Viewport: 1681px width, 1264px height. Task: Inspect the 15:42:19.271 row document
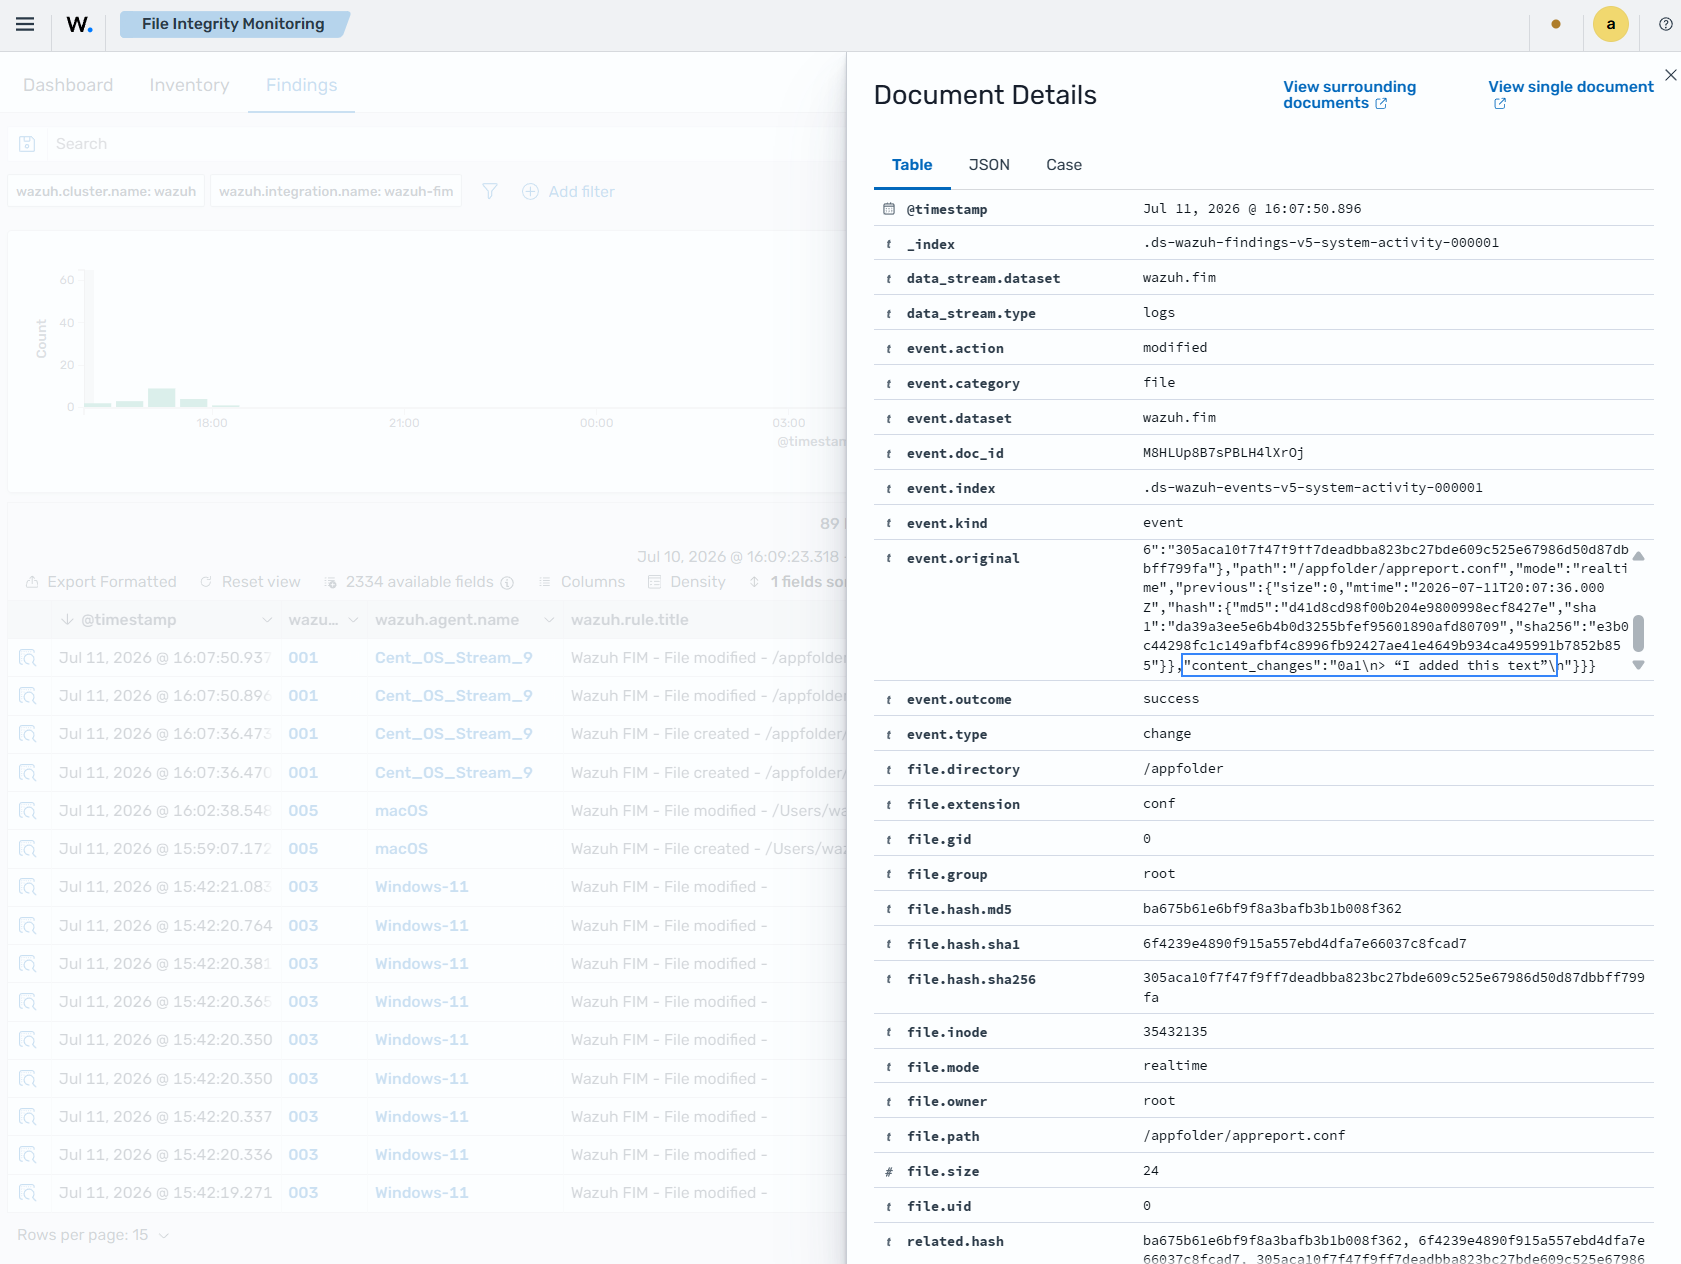(x=28, y=1193)
